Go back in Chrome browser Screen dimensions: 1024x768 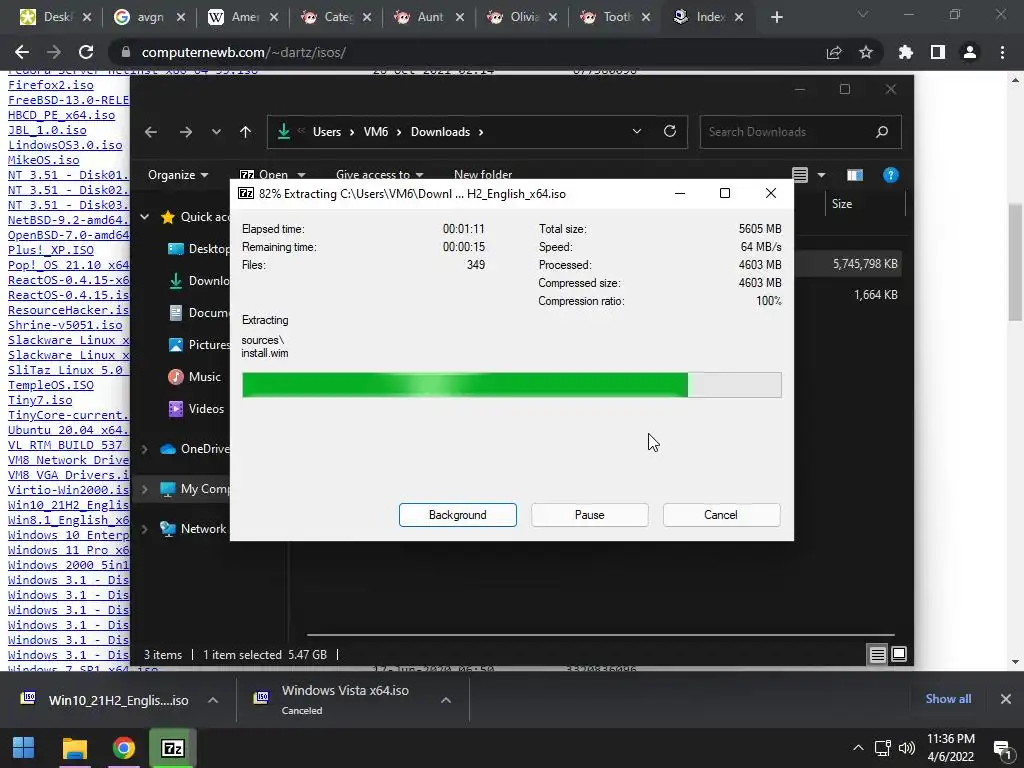(x=22, y=52)
